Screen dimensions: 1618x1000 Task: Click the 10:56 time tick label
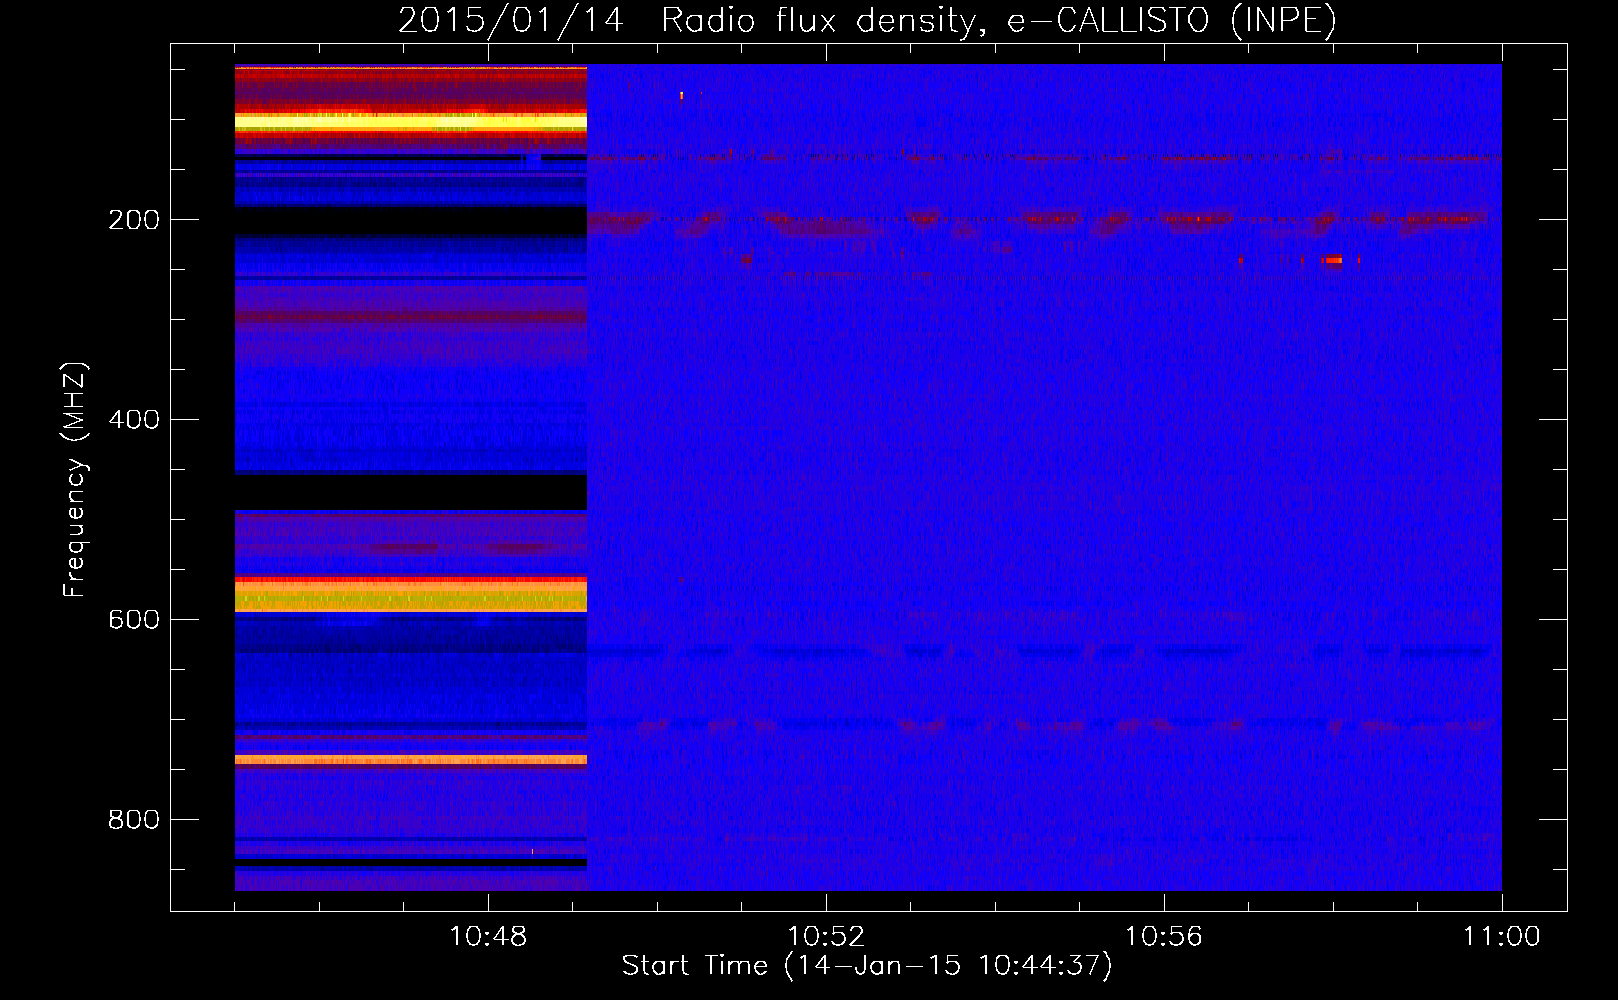point(1164,937)
